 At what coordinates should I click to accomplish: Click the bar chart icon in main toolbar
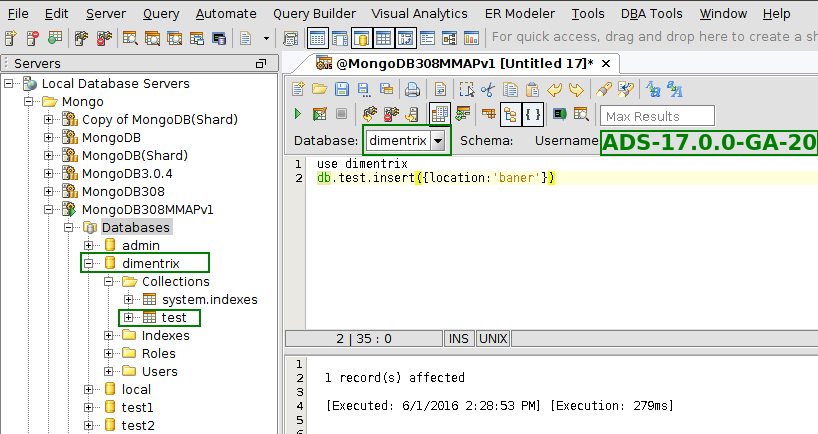tap(471, 38)
